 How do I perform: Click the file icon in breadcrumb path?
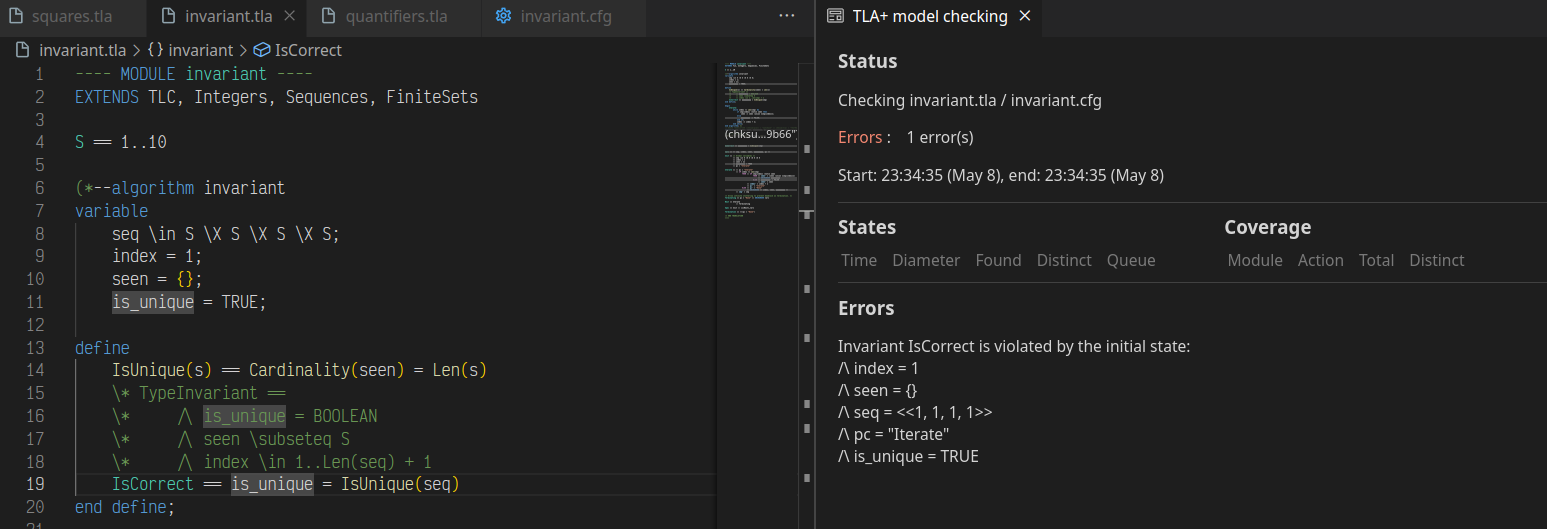pyautogui.click(x=23, y=50)
